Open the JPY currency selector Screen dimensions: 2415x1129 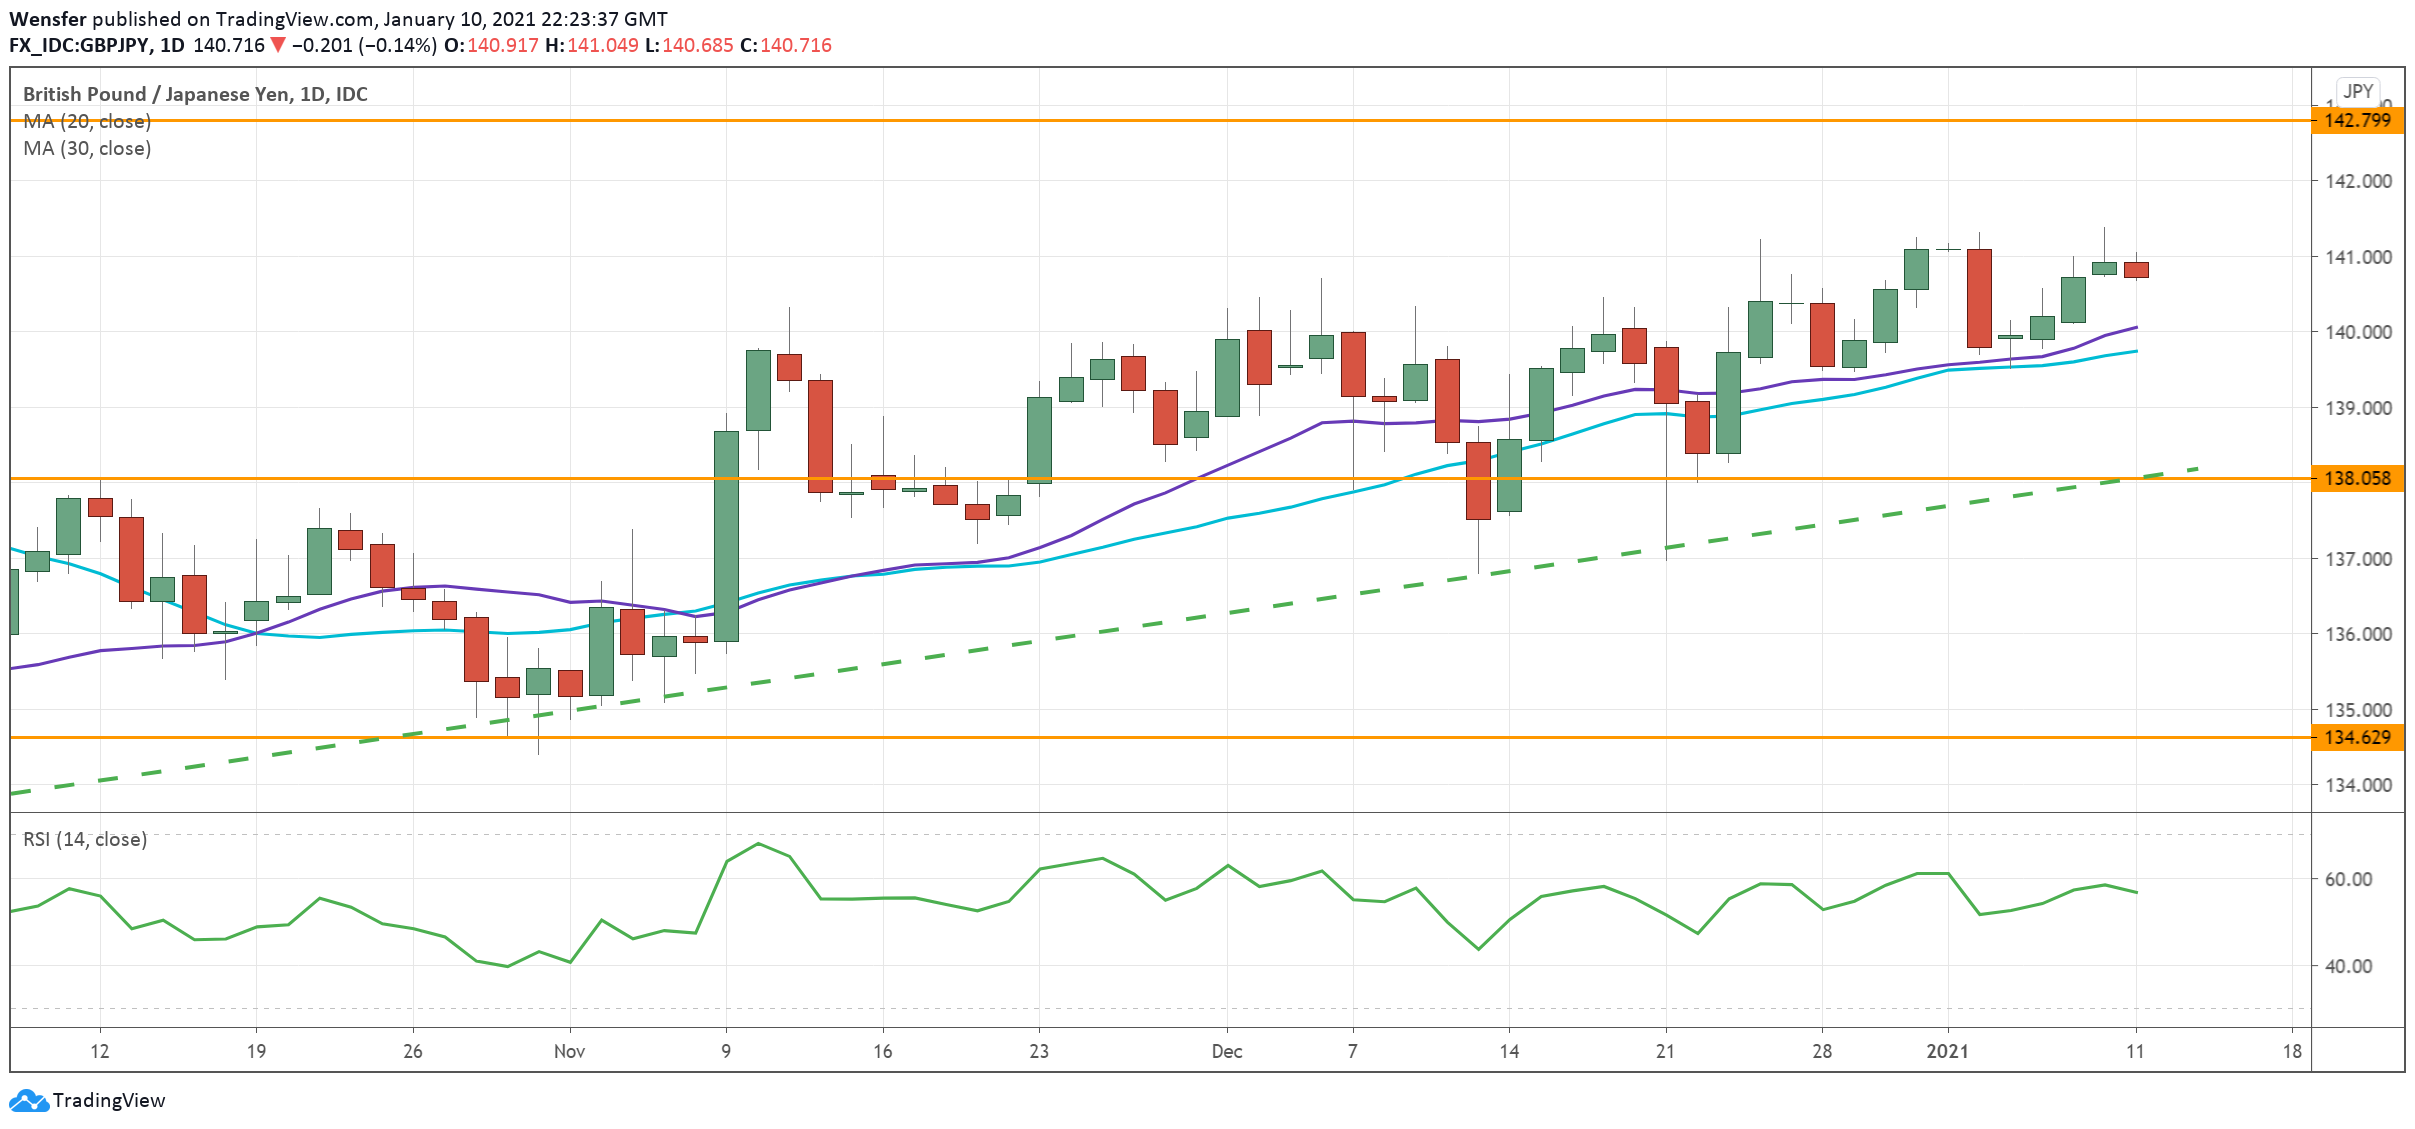(x=2357, y=91)
